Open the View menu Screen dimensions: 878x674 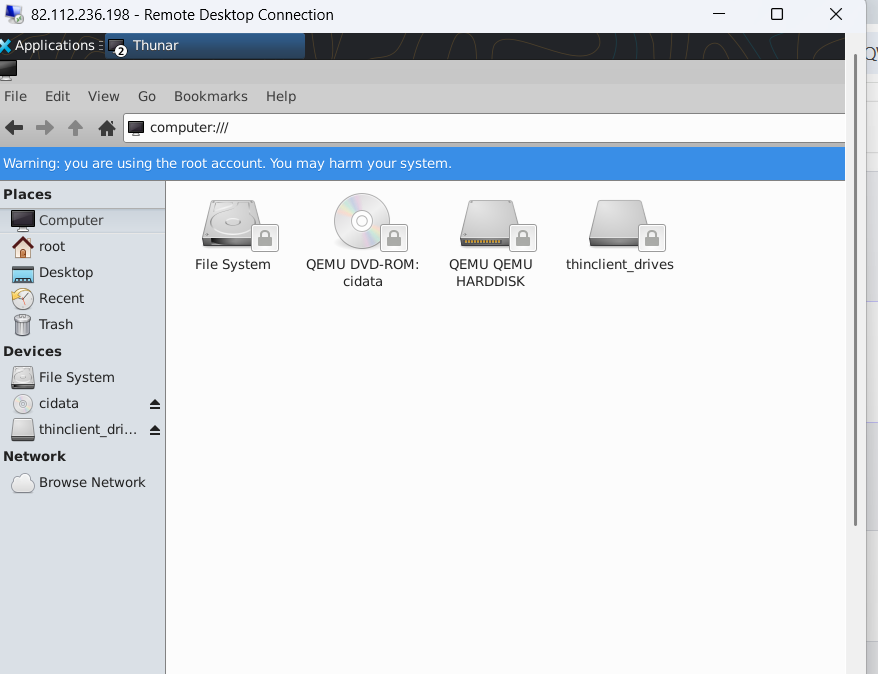tap(104, 96)
